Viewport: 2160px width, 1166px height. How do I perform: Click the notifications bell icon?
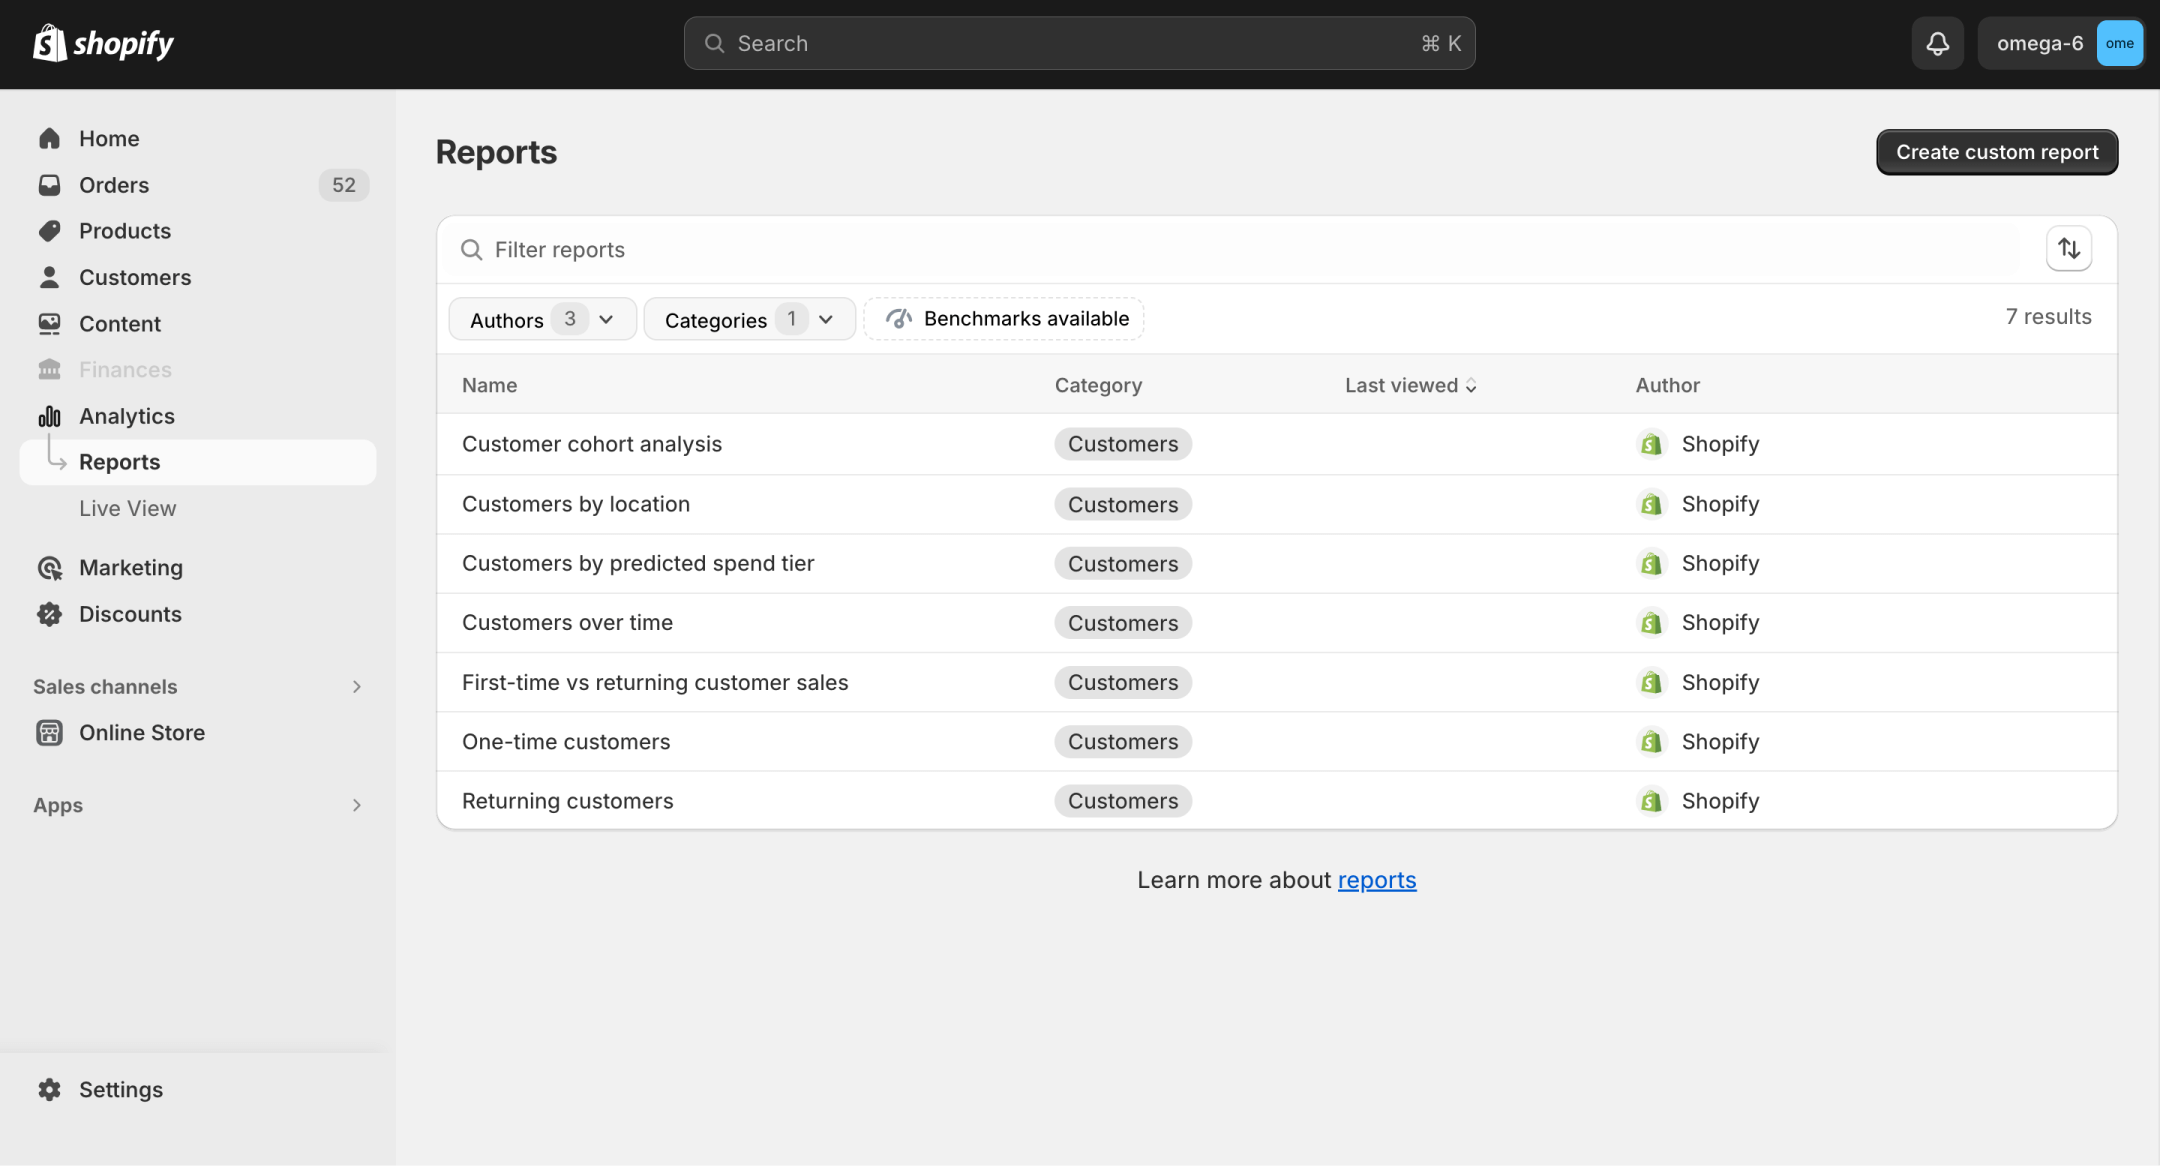[1937, 43]
